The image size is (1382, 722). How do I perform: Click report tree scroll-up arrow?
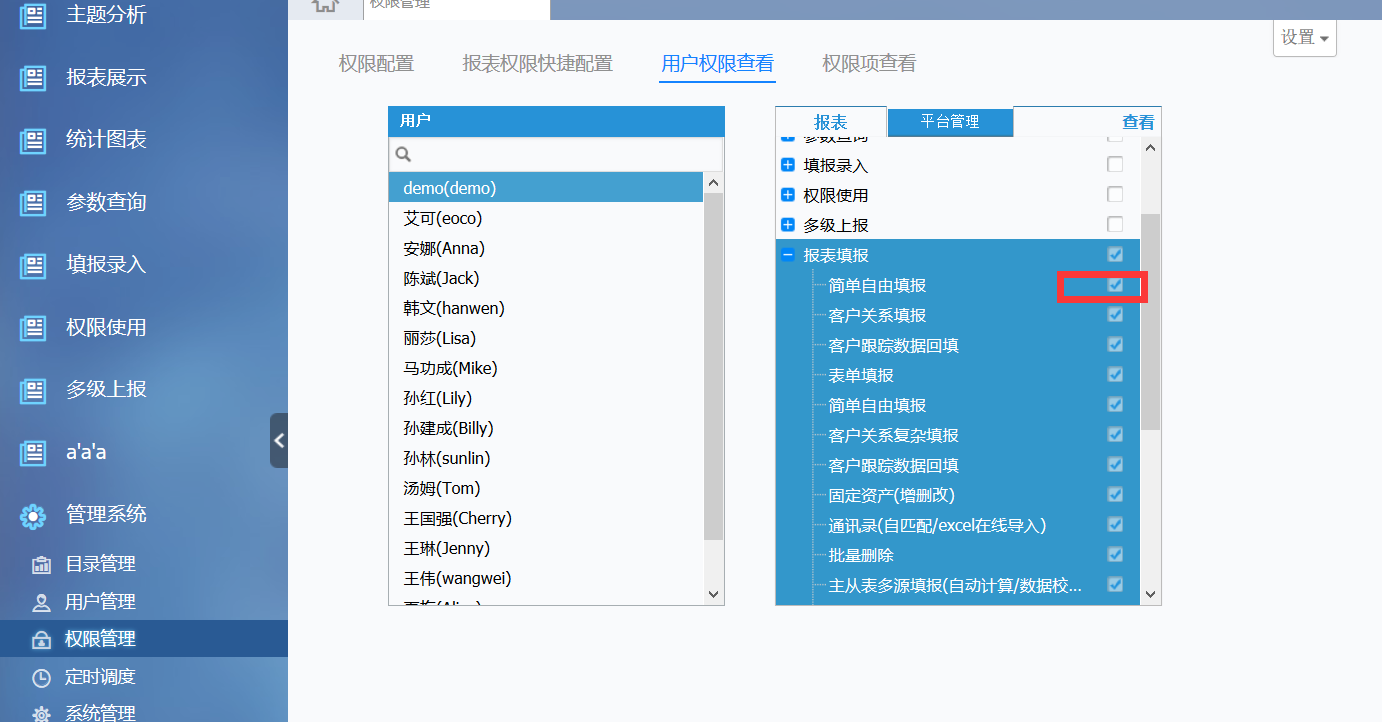pyautogui.click(x=1150, y=147)
